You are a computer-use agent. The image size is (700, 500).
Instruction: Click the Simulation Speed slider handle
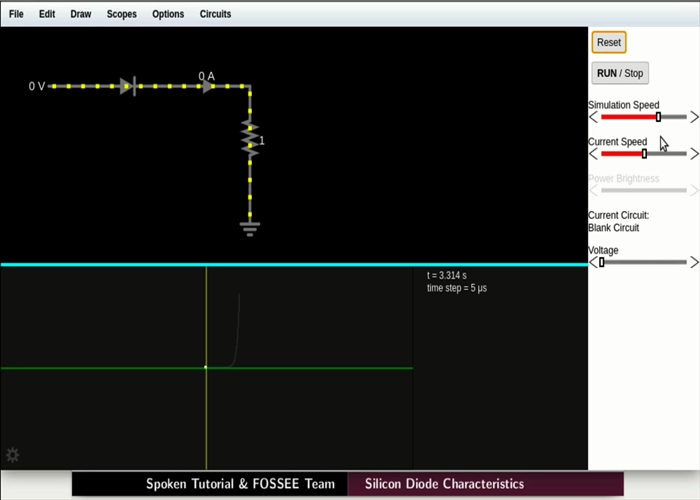(658, 117)
